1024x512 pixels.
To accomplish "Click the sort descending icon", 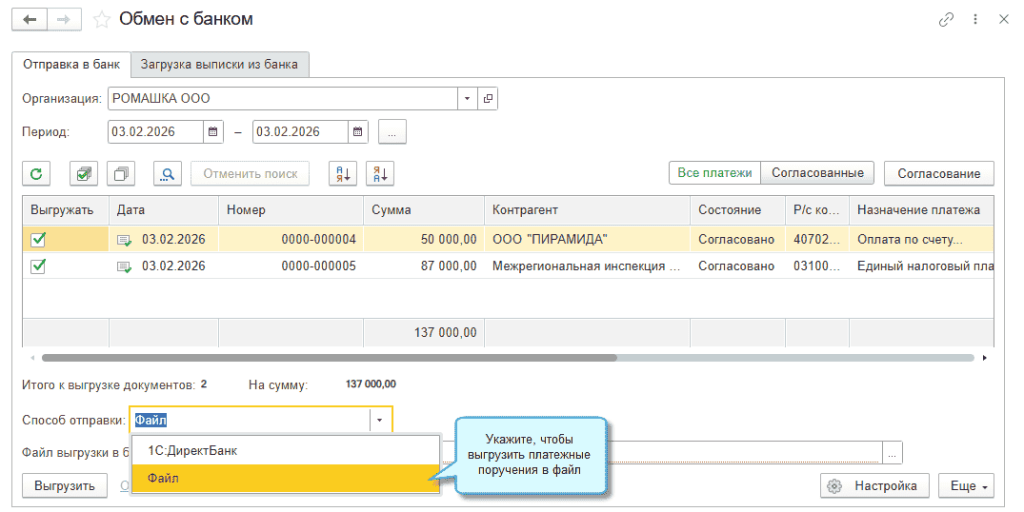I will 380,173.
